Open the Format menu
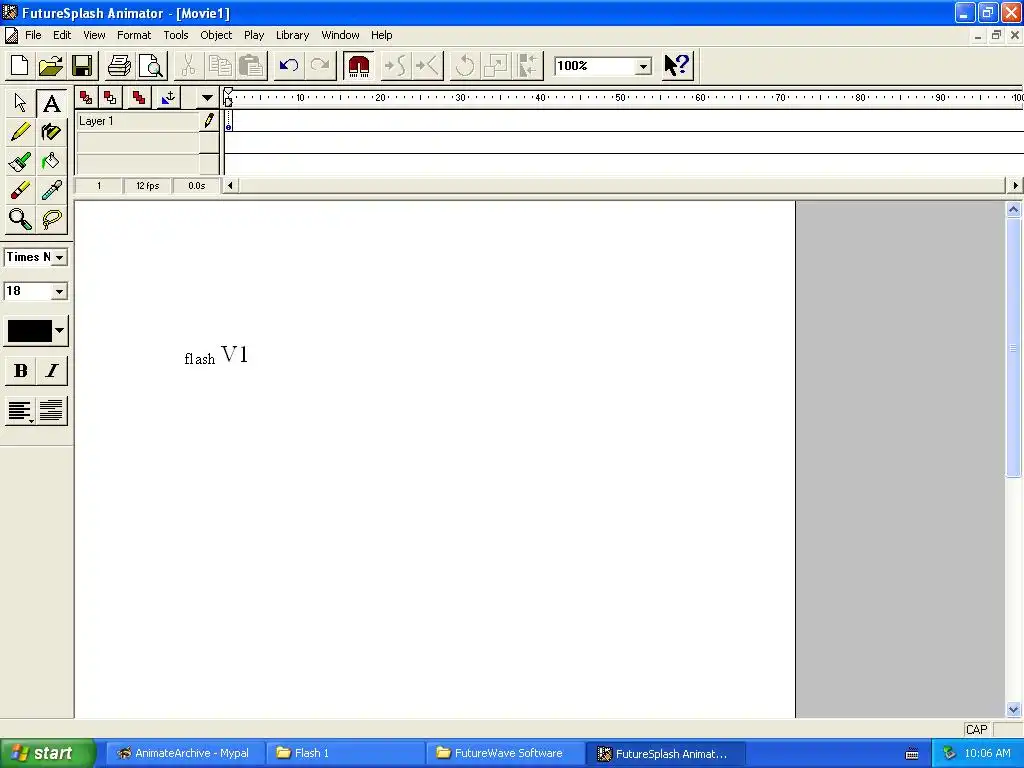 tap(134, 35)
